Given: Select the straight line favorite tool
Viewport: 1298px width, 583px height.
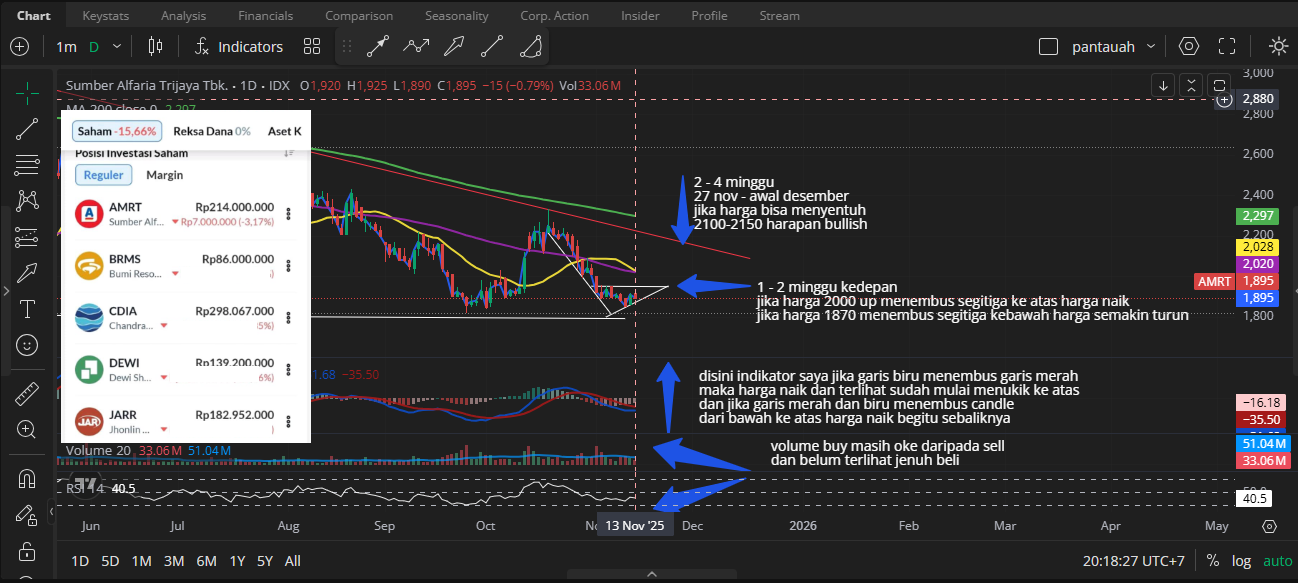Looking at the screenshot, I should [x=492, y=46].
